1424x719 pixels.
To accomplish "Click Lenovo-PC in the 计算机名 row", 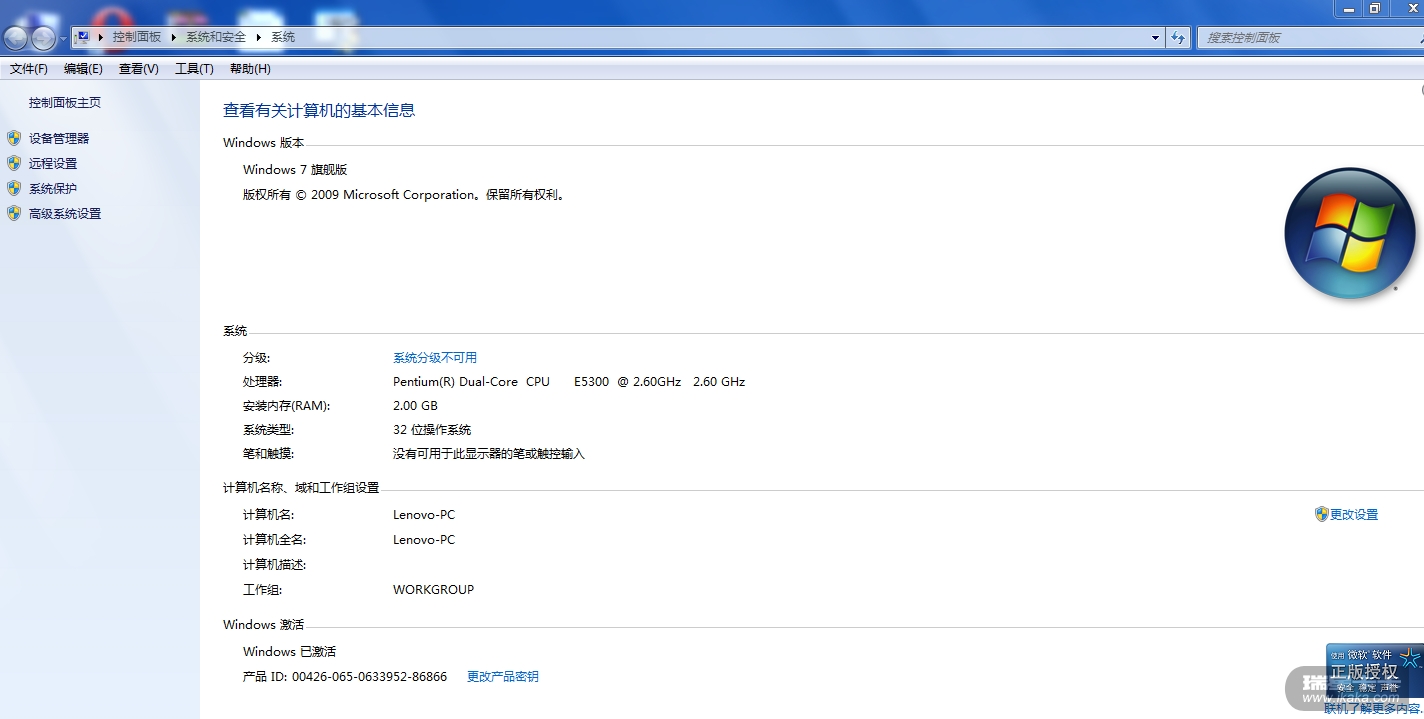I will point(424,515).
